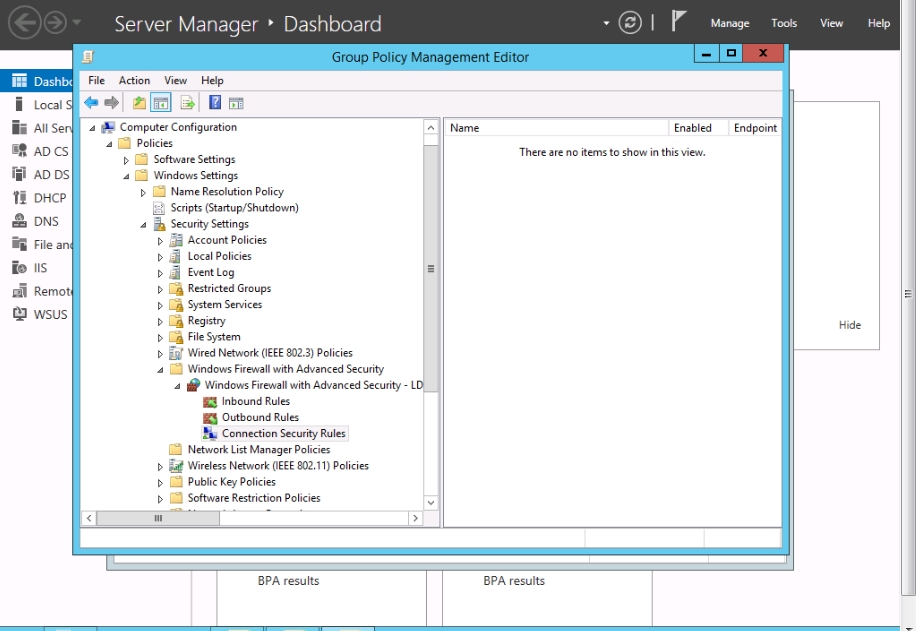Open the Editor's View menu
The height and width of the screenshot is (631, 916).
point(175,81)
